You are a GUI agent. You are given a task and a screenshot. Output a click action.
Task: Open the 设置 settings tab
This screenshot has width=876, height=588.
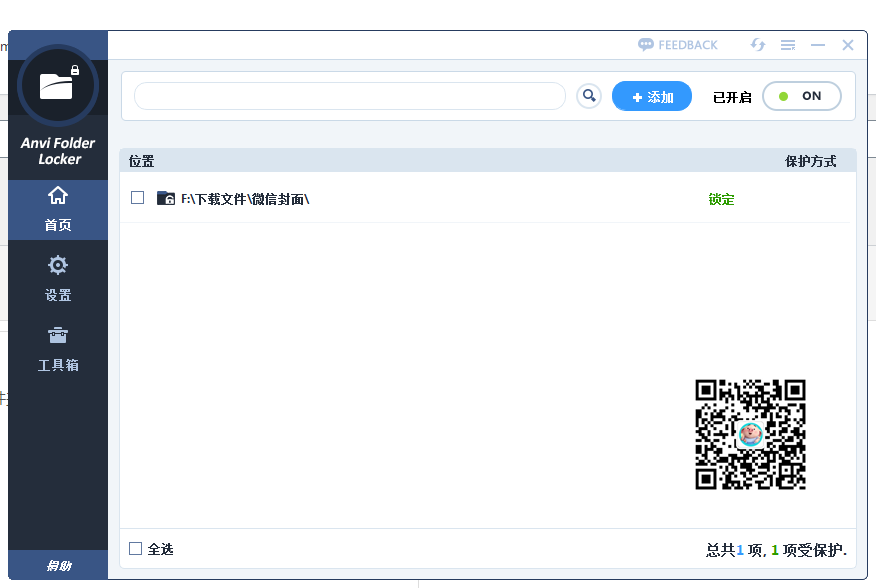coord(58,279)
